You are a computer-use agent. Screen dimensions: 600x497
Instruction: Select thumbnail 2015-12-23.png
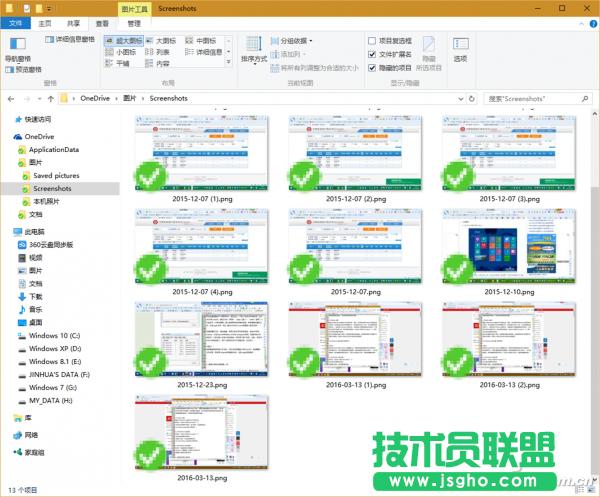pyautogui.click(x=194, y=342)
